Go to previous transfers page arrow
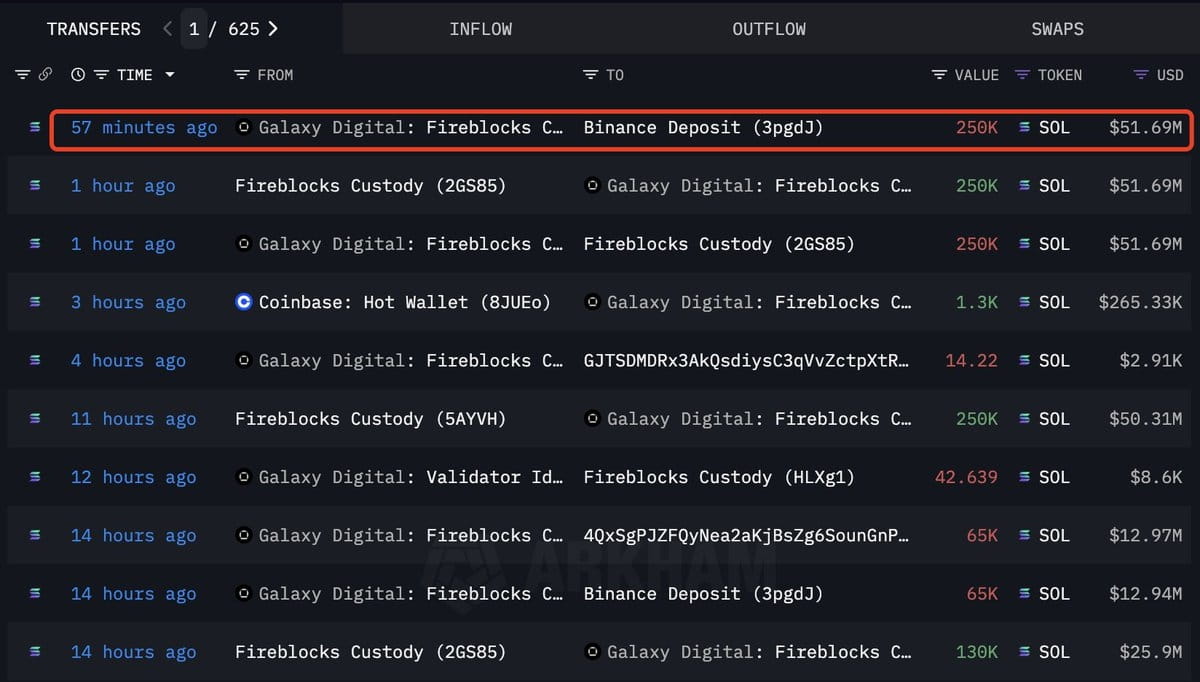Viewport: 1200px width, 682px height. 167,29
